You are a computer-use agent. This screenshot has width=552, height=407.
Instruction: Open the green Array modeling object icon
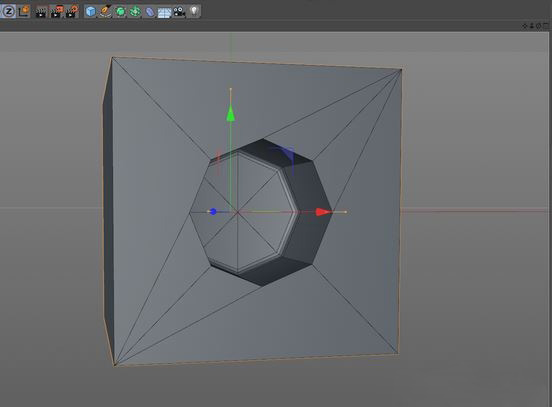135,12
